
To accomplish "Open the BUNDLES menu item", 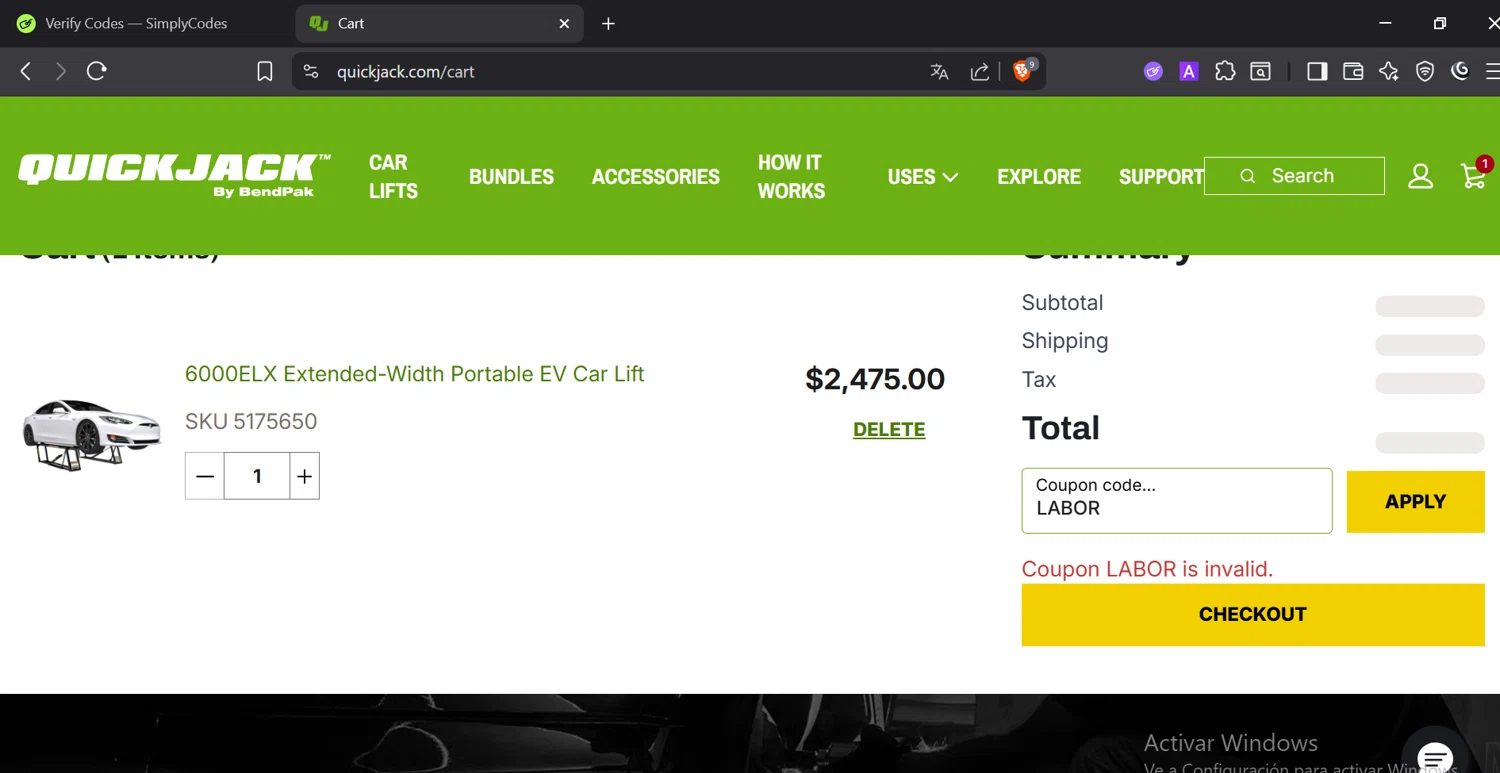I will [x=511, y=176].
